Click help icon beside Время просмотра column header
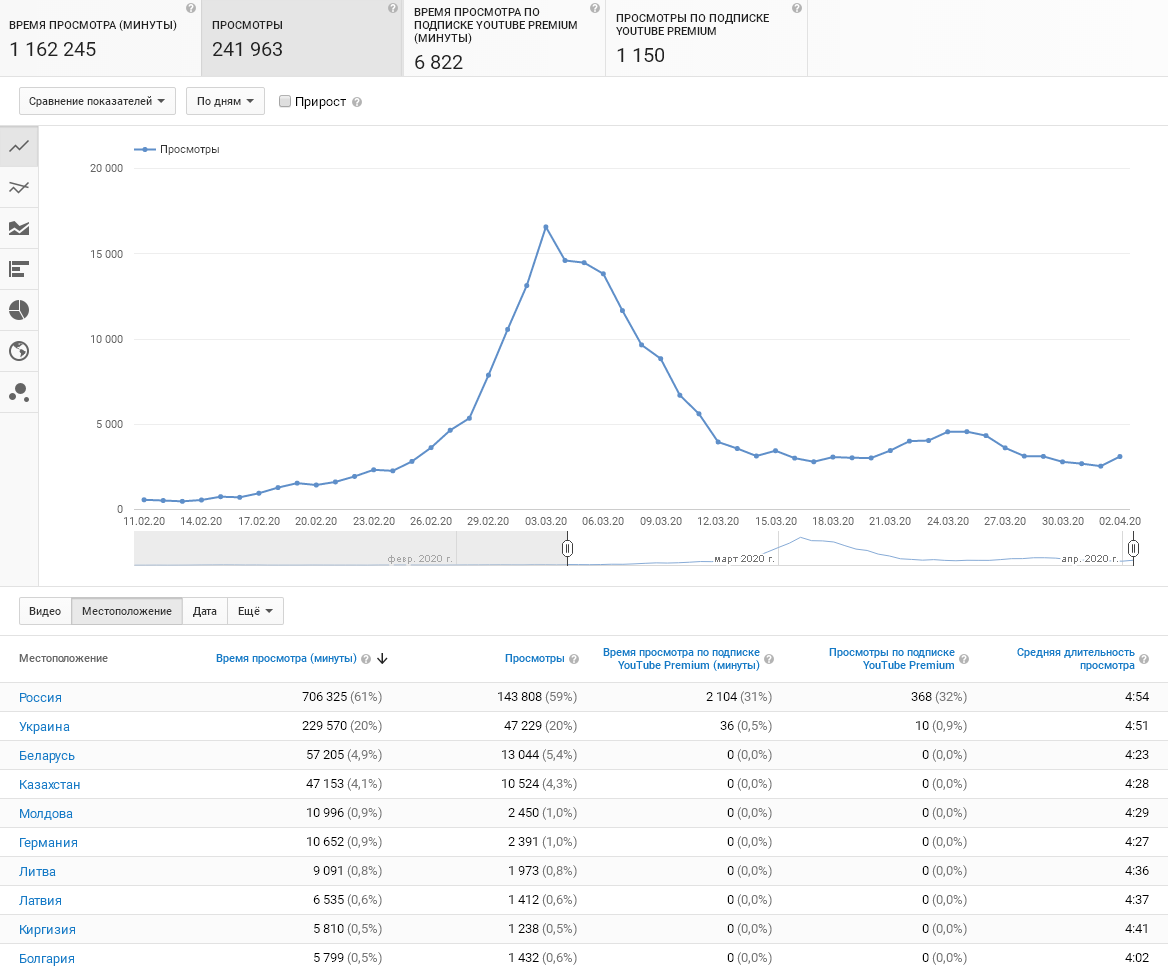The image size is (1168, 972). point(366,659)
